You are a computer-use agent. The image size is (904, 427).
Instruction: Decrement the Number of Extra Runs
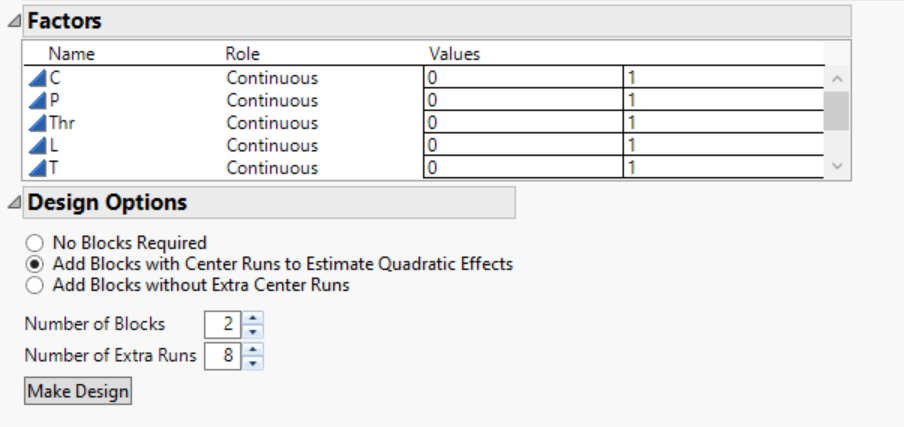(252, 362)
